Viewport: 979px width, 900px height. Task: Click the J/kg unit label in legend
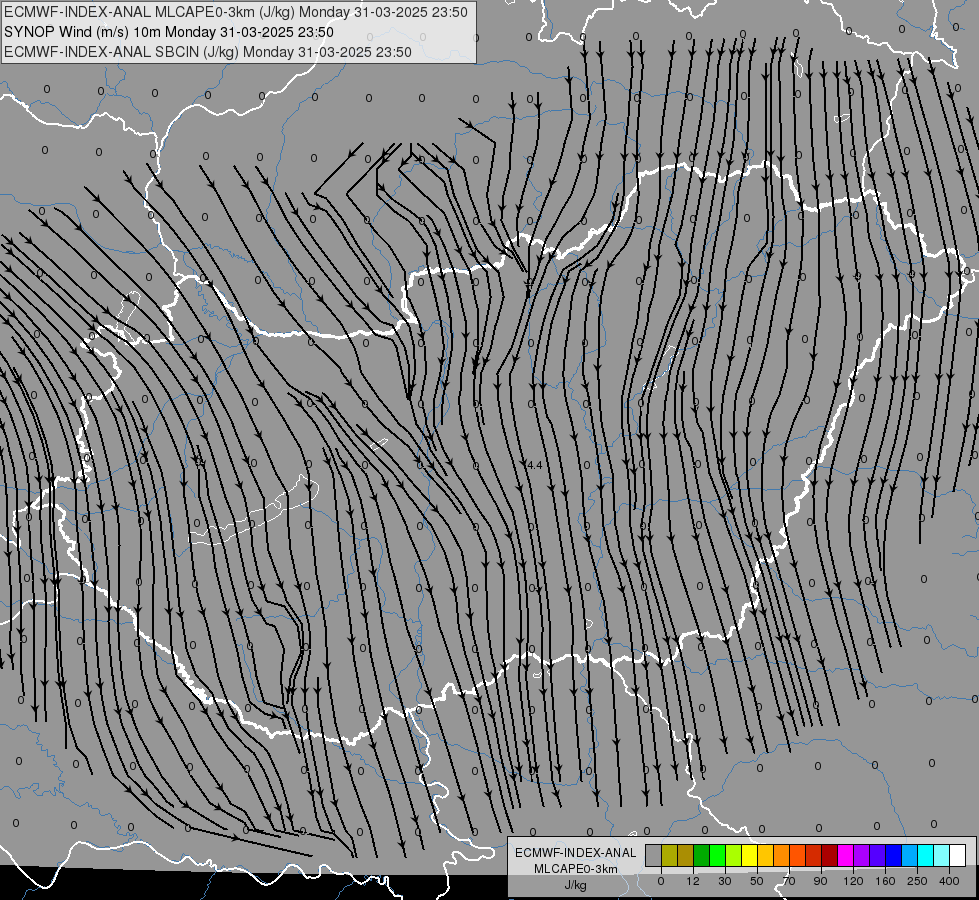[576, 885]
